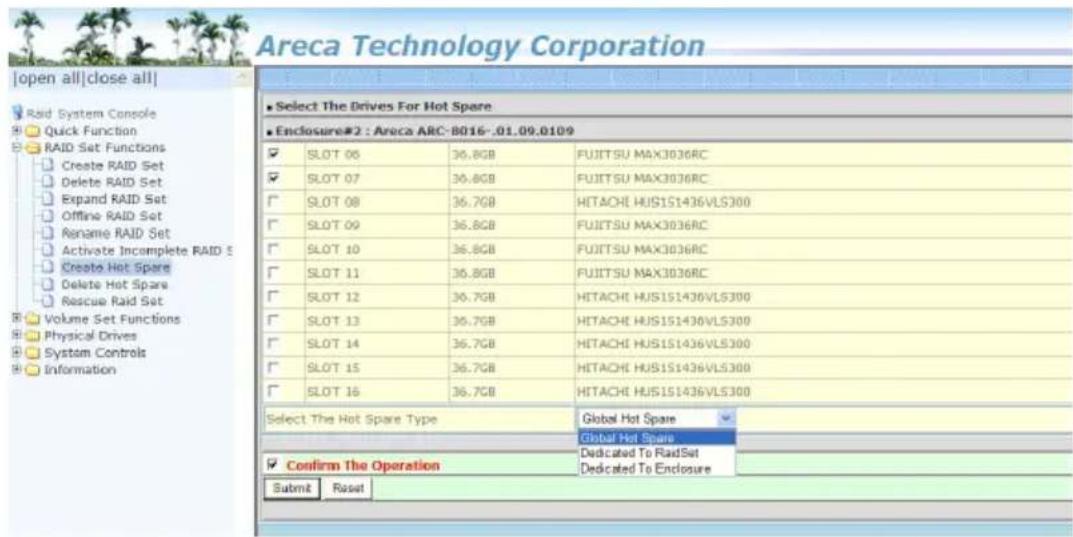This screenshot has height=537, width=1073.
Task: Click the page icon beside Create RAID Set
Action: point(47,165)
